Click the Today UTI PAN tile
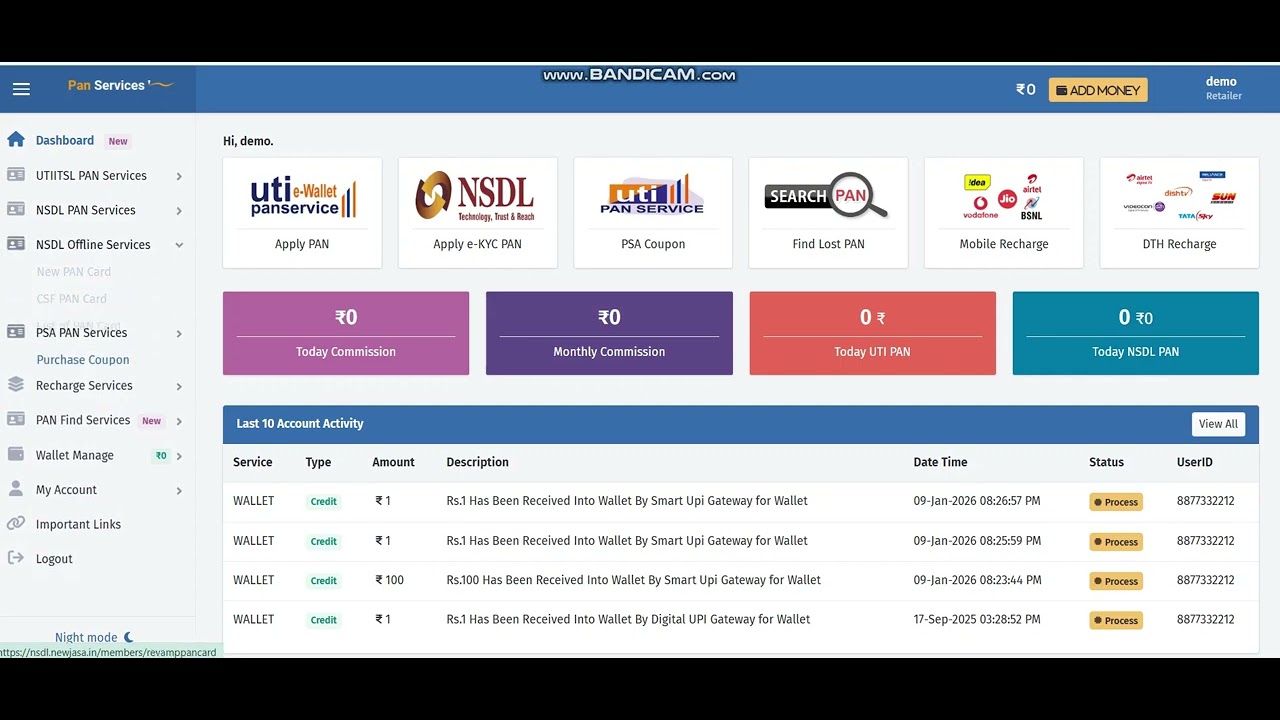The width and height of the screenshot is (1280, 720). click(x=872, y=333)
